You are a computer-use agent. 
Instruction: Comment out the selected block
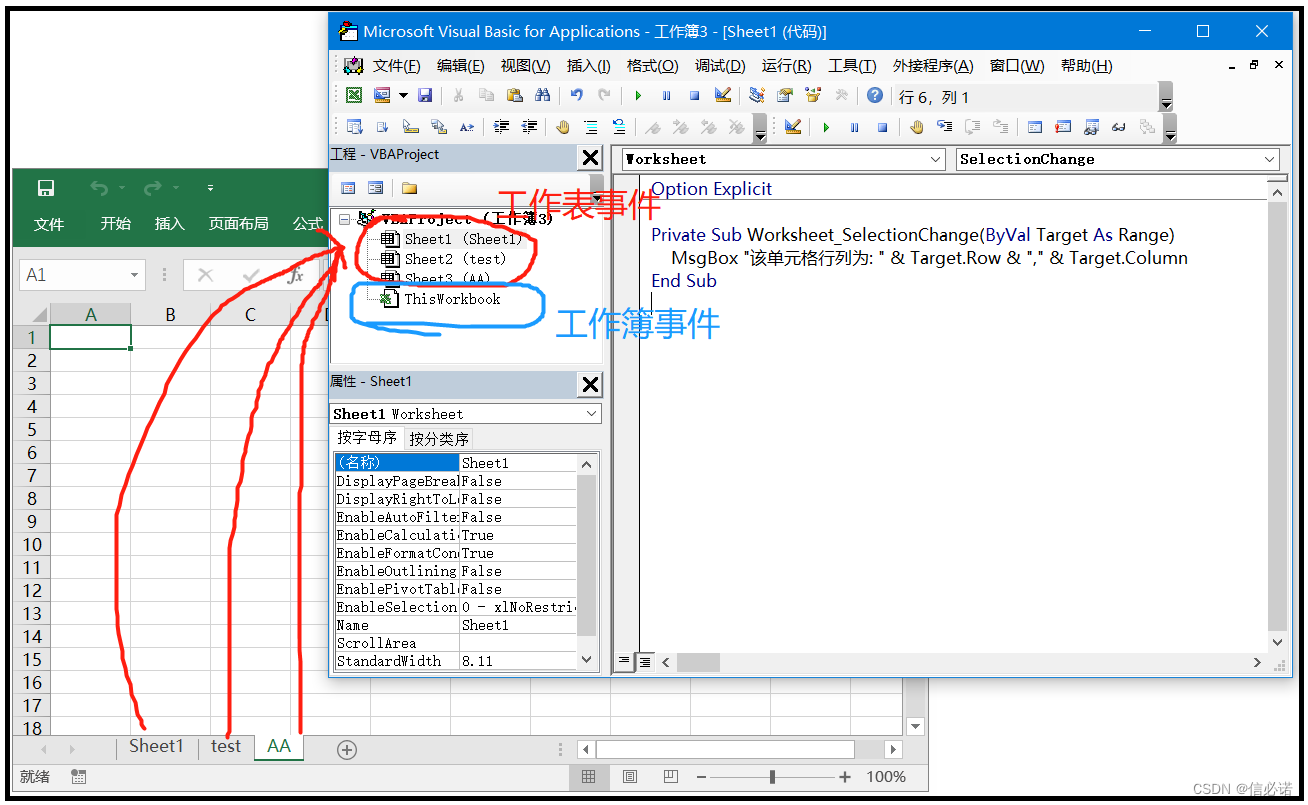(591, 127)
